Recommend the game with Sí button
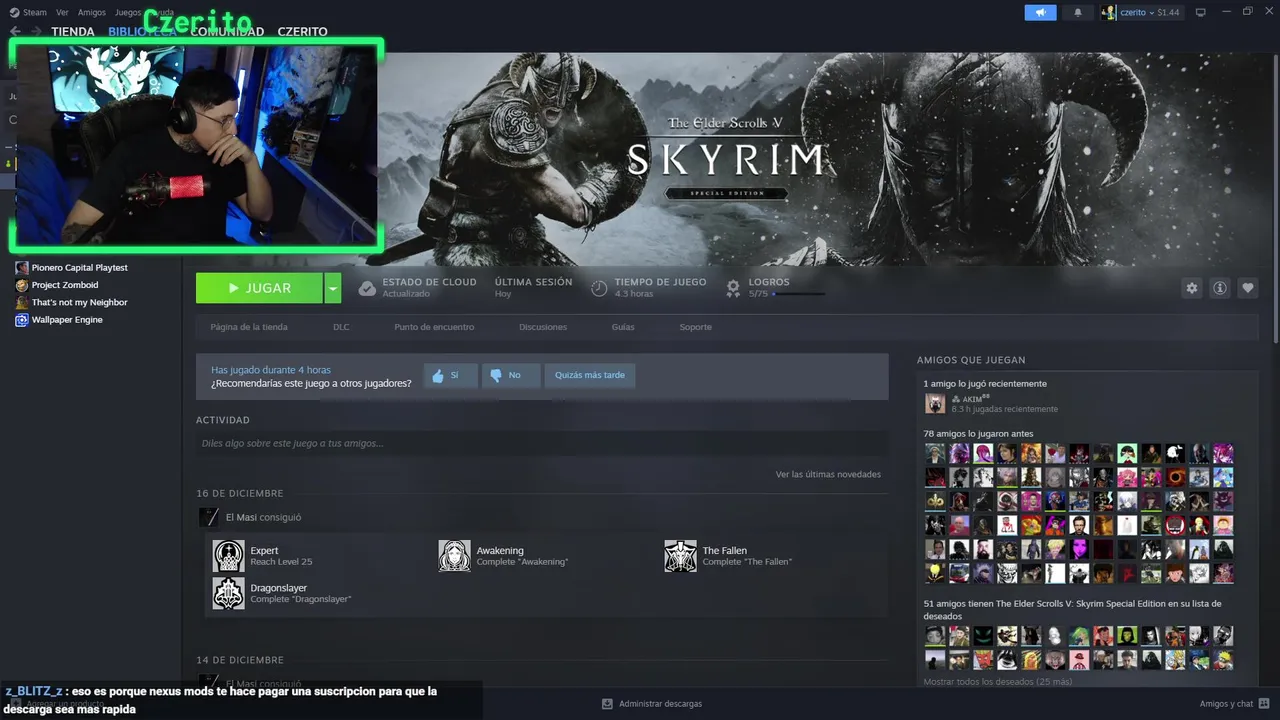This screenshot has height=720, width=1280. 450,375
